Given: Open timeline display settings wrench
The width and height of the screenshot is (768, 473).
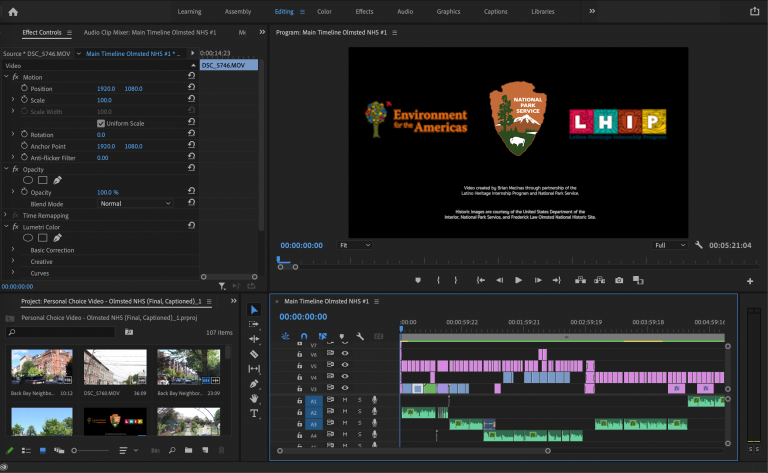Looking at the screenshot, I should (360, 336).
